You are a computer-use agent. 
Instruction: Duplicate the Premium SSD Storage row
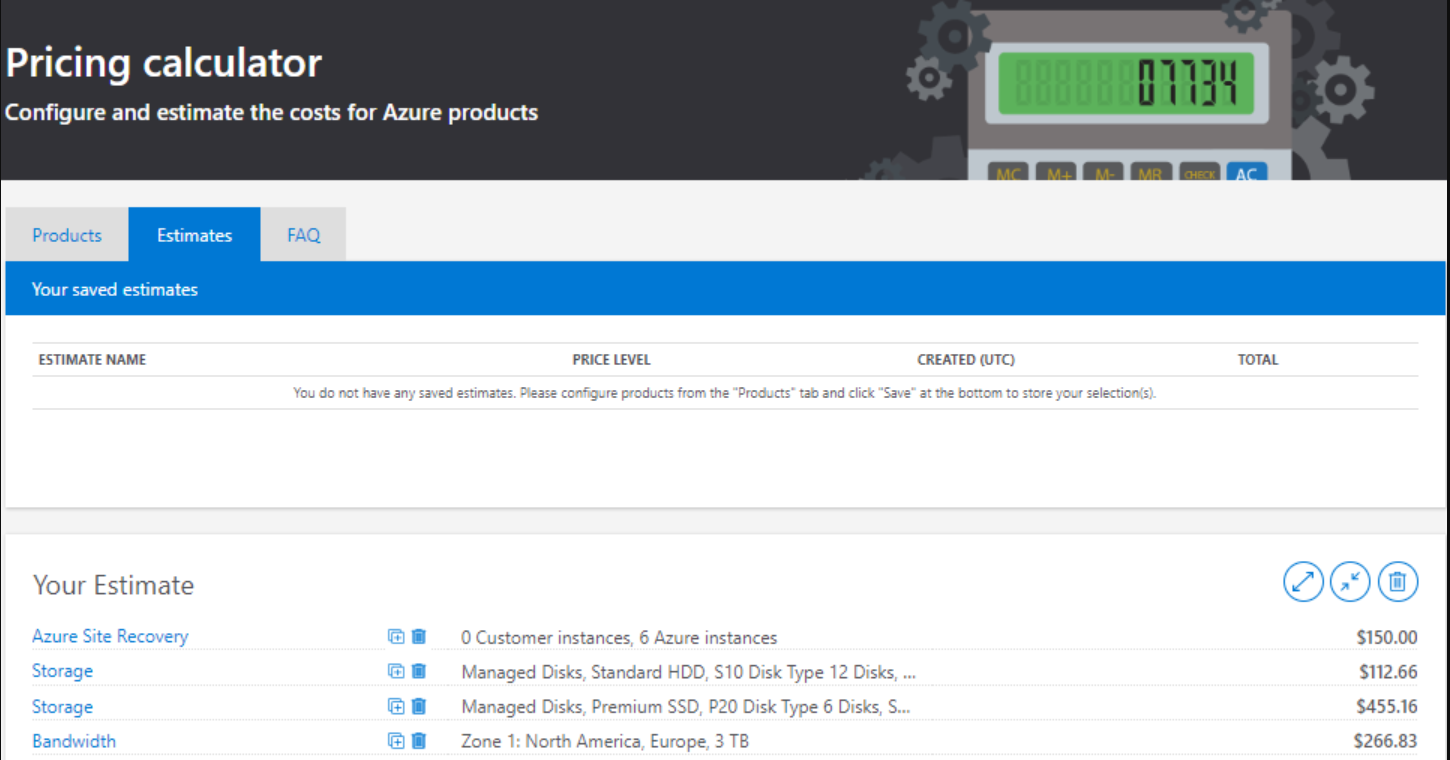pyautogui.click(x=396, y=706)
